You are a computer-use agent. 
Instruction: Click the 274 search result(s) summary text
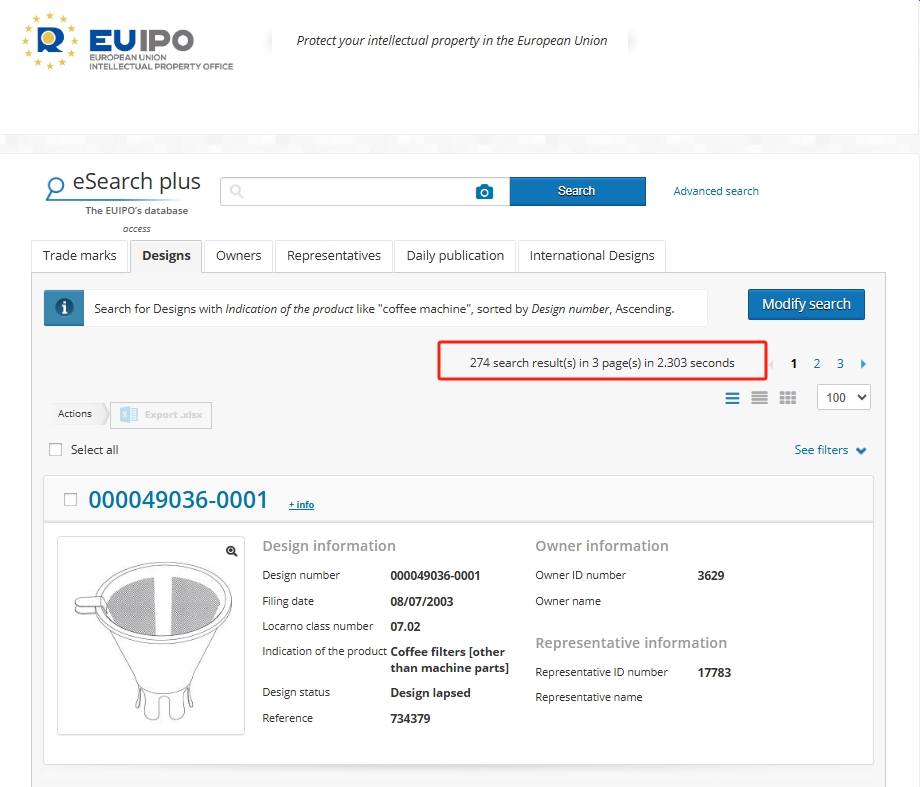pos(602,363)
